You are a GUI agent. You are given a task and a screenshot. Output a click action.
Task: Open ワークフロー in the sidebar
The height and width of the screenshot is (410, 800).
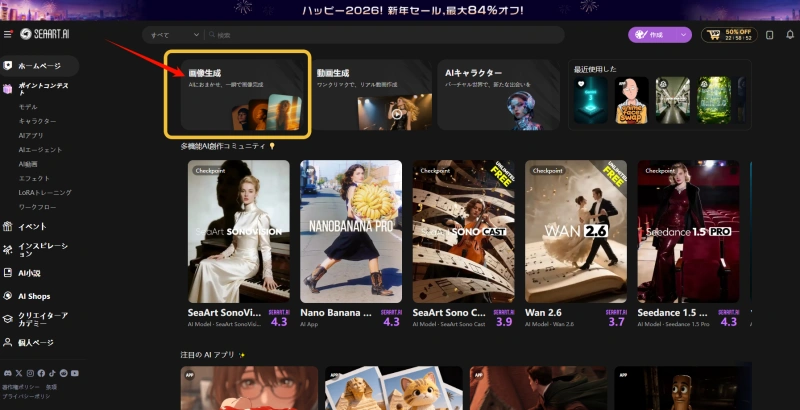click(x=37, y=207)
